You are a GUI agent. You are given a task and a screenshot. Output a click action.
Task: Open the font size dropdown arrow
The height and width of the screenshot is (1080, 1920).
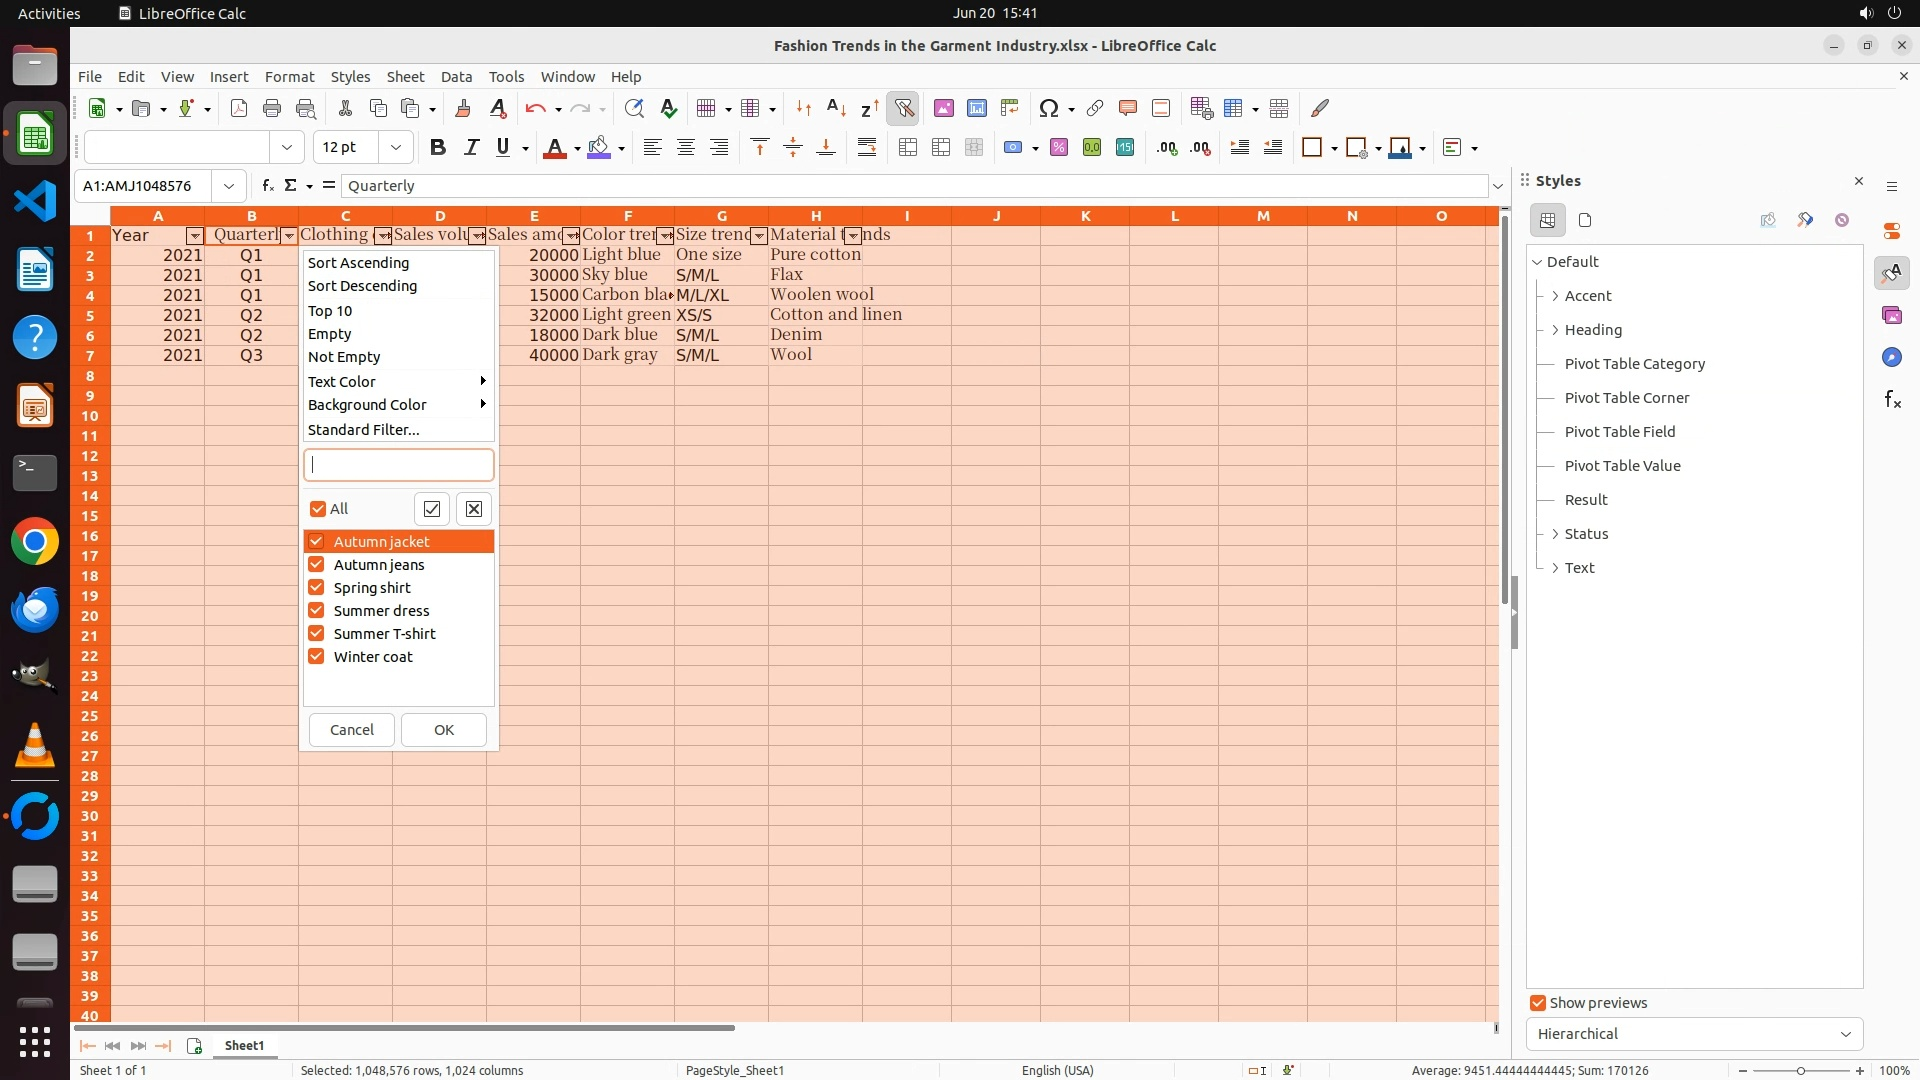(x=396, y=148)
